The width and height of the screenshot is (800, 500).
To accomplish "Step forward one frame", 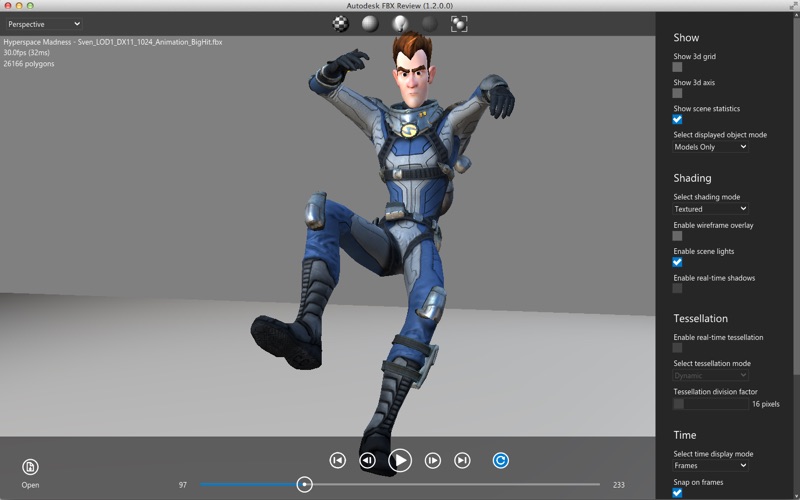I will [x=433, y=460].
